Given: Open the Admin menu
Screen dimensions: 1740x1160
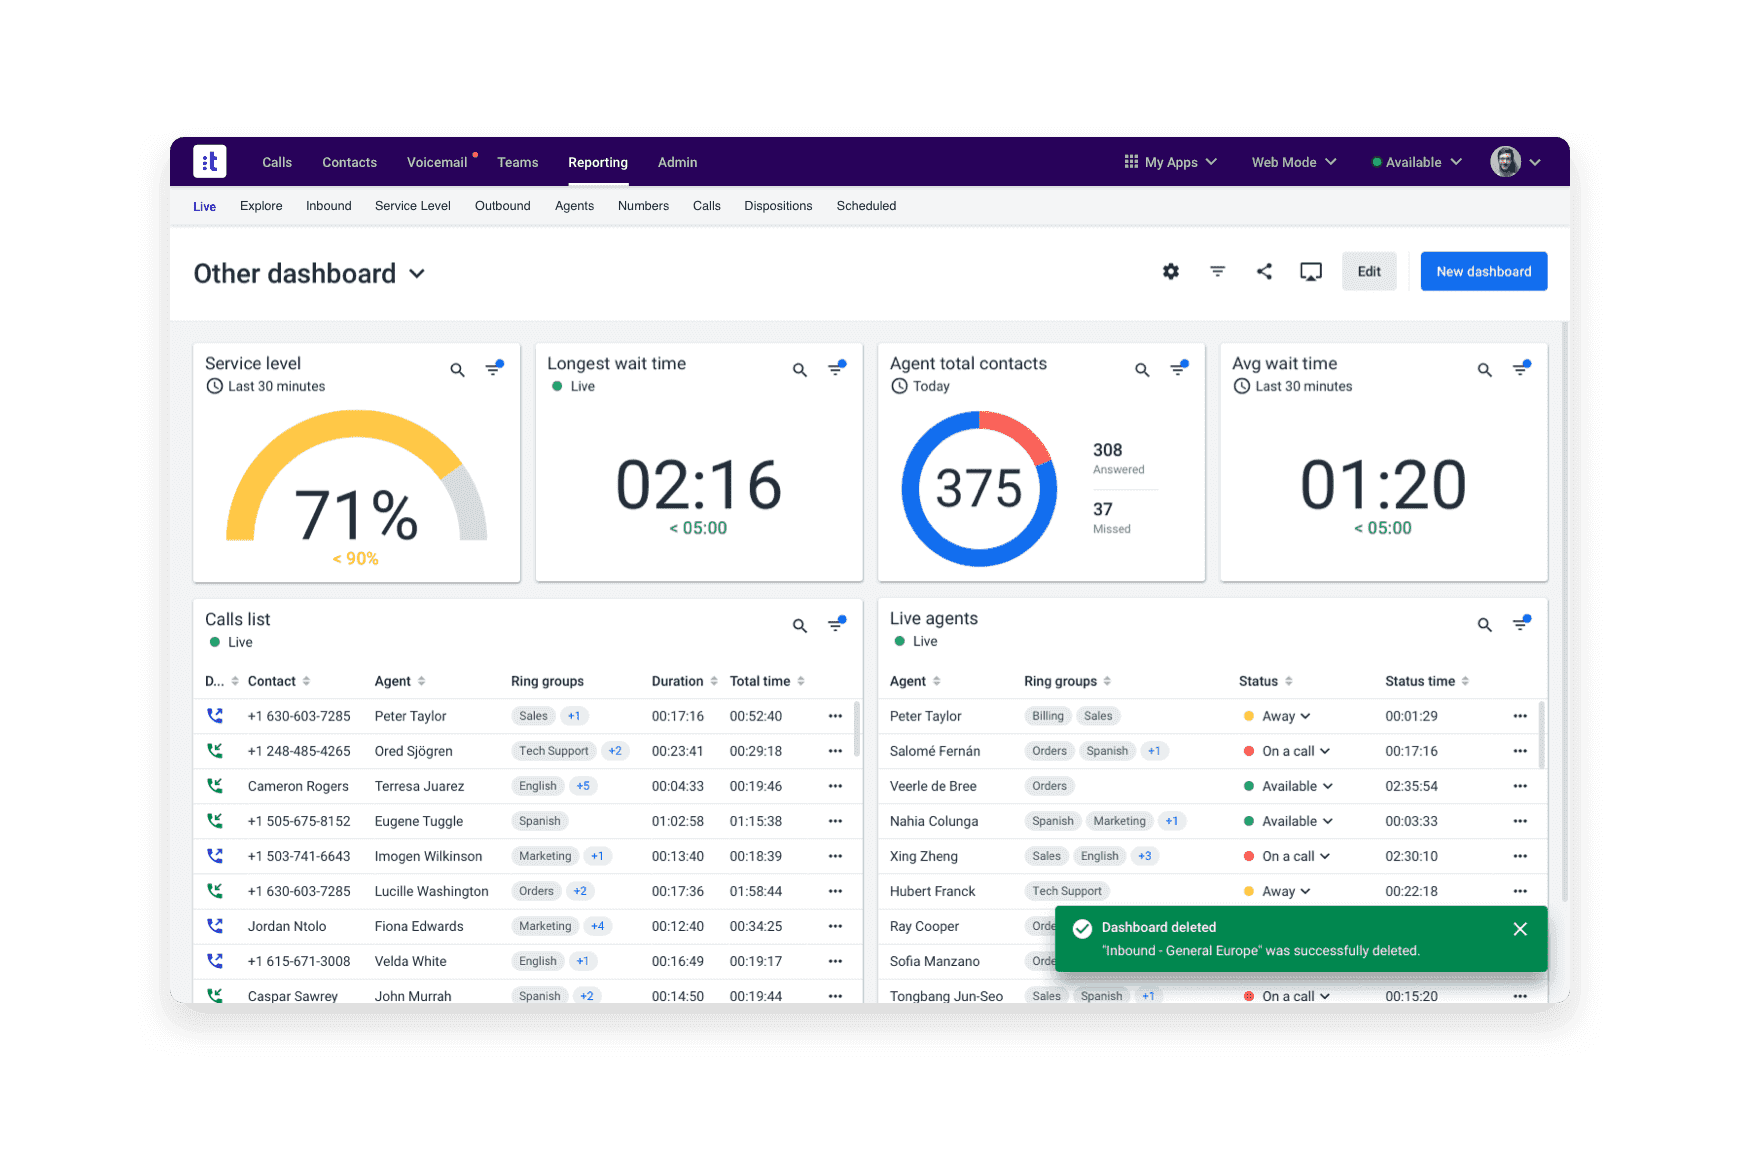Looking at the screenshot, I should point(677,162).
